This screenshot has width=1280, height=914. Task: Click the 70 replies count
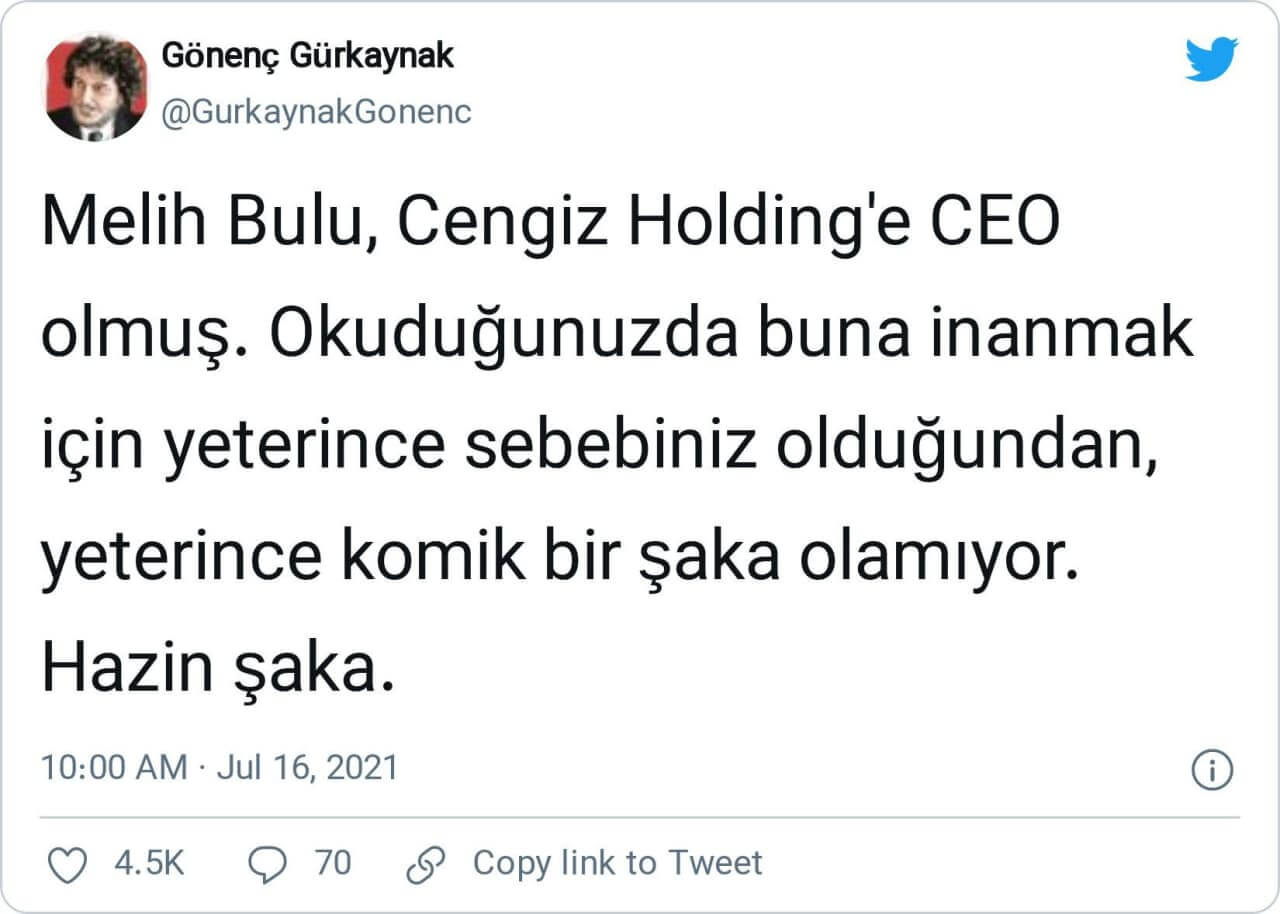tap(333, 863)
